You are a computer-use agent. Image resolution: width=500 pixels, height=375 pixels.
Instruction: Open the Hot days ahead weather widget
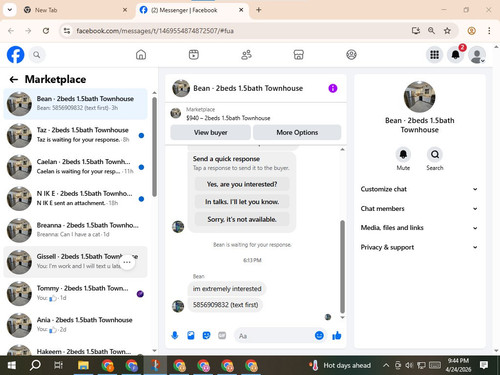pyautogui.click(x=340, y=365)
